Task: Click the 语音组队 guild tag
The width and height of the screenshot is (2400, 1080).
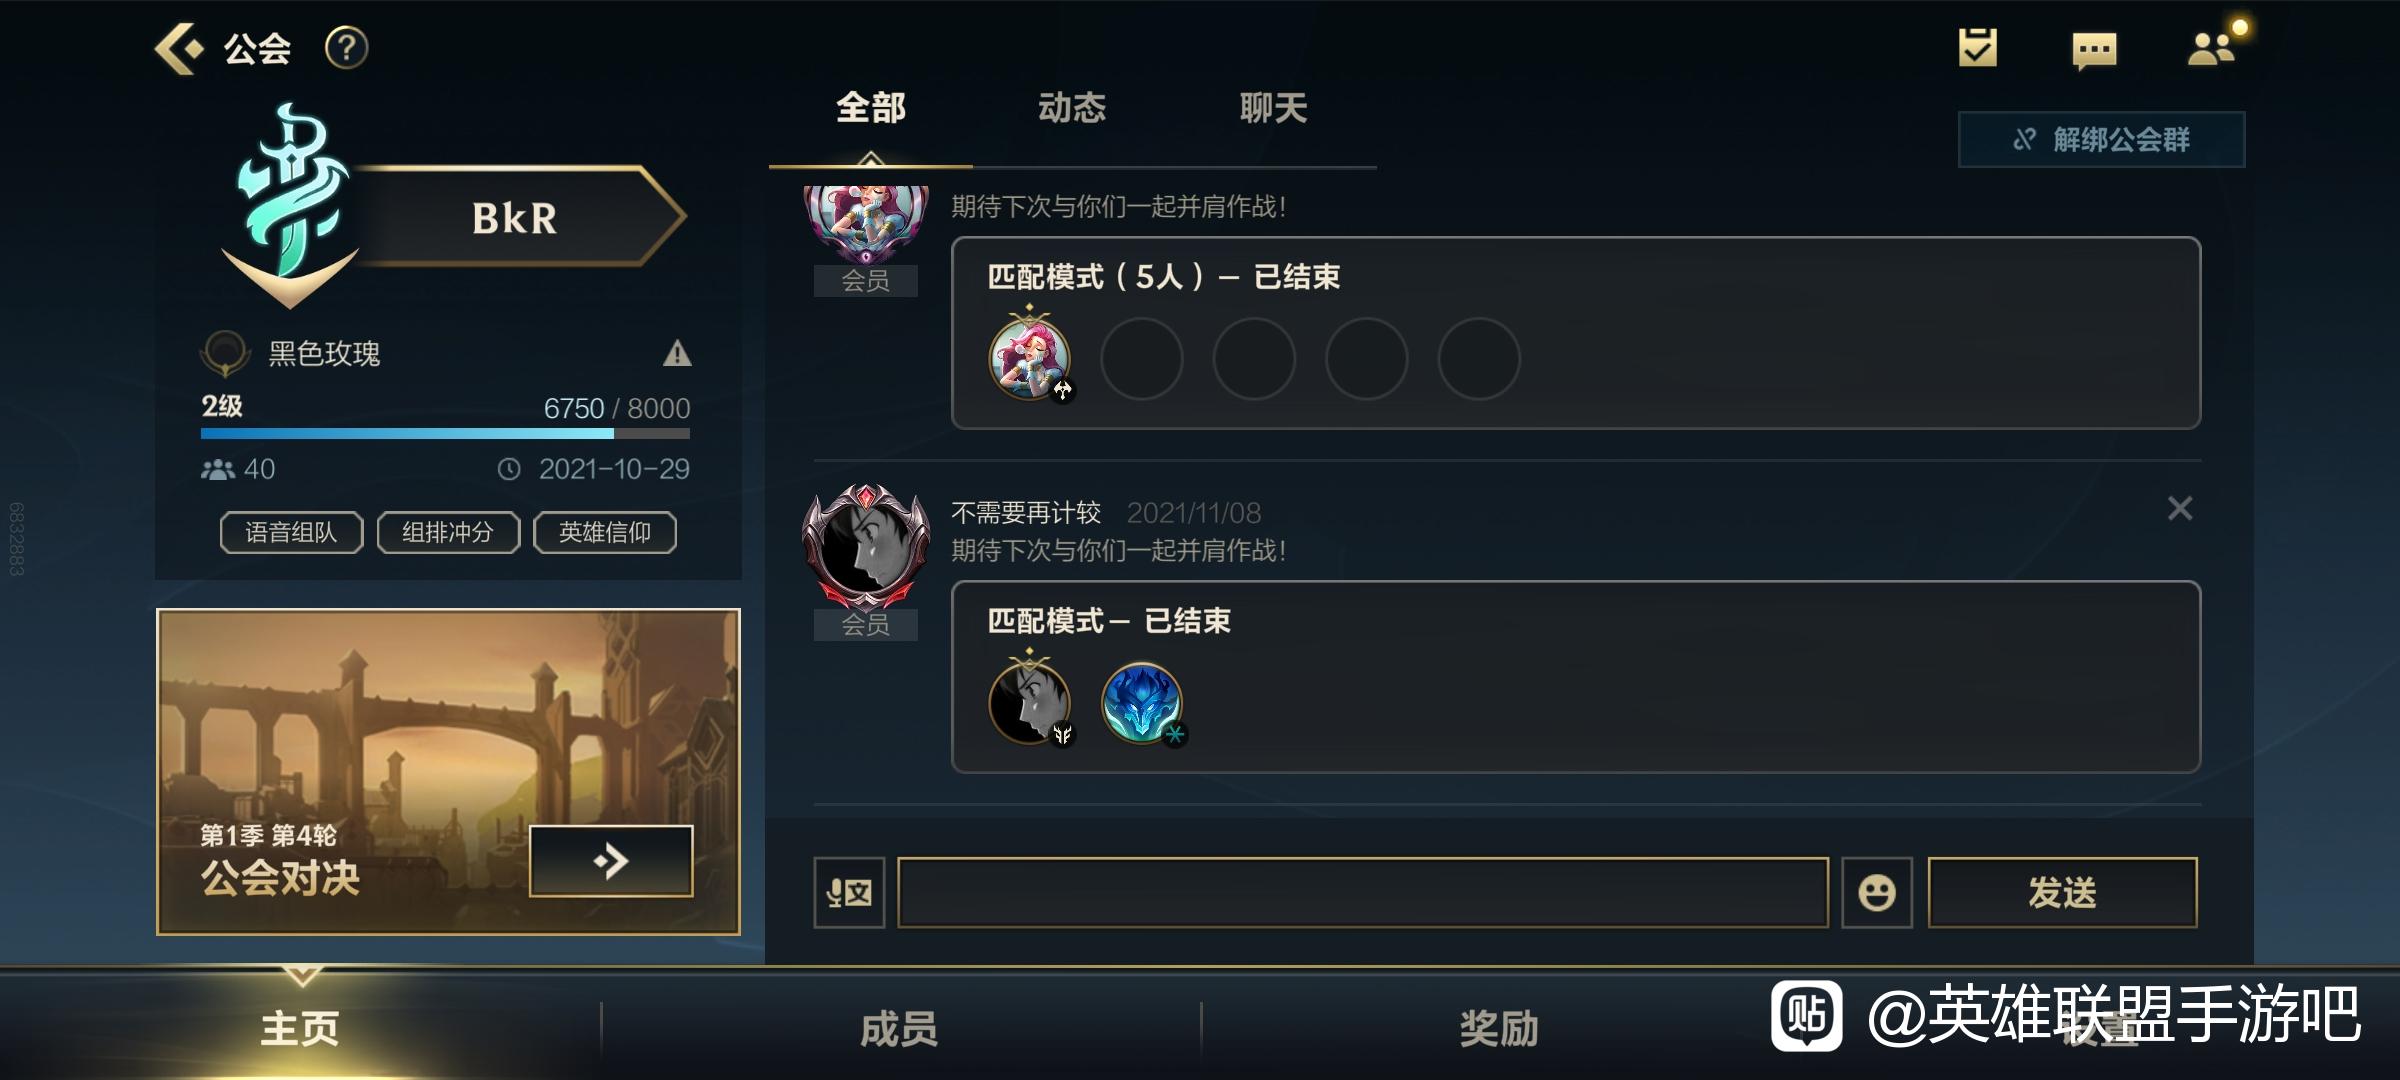Action: coord(291,532)
